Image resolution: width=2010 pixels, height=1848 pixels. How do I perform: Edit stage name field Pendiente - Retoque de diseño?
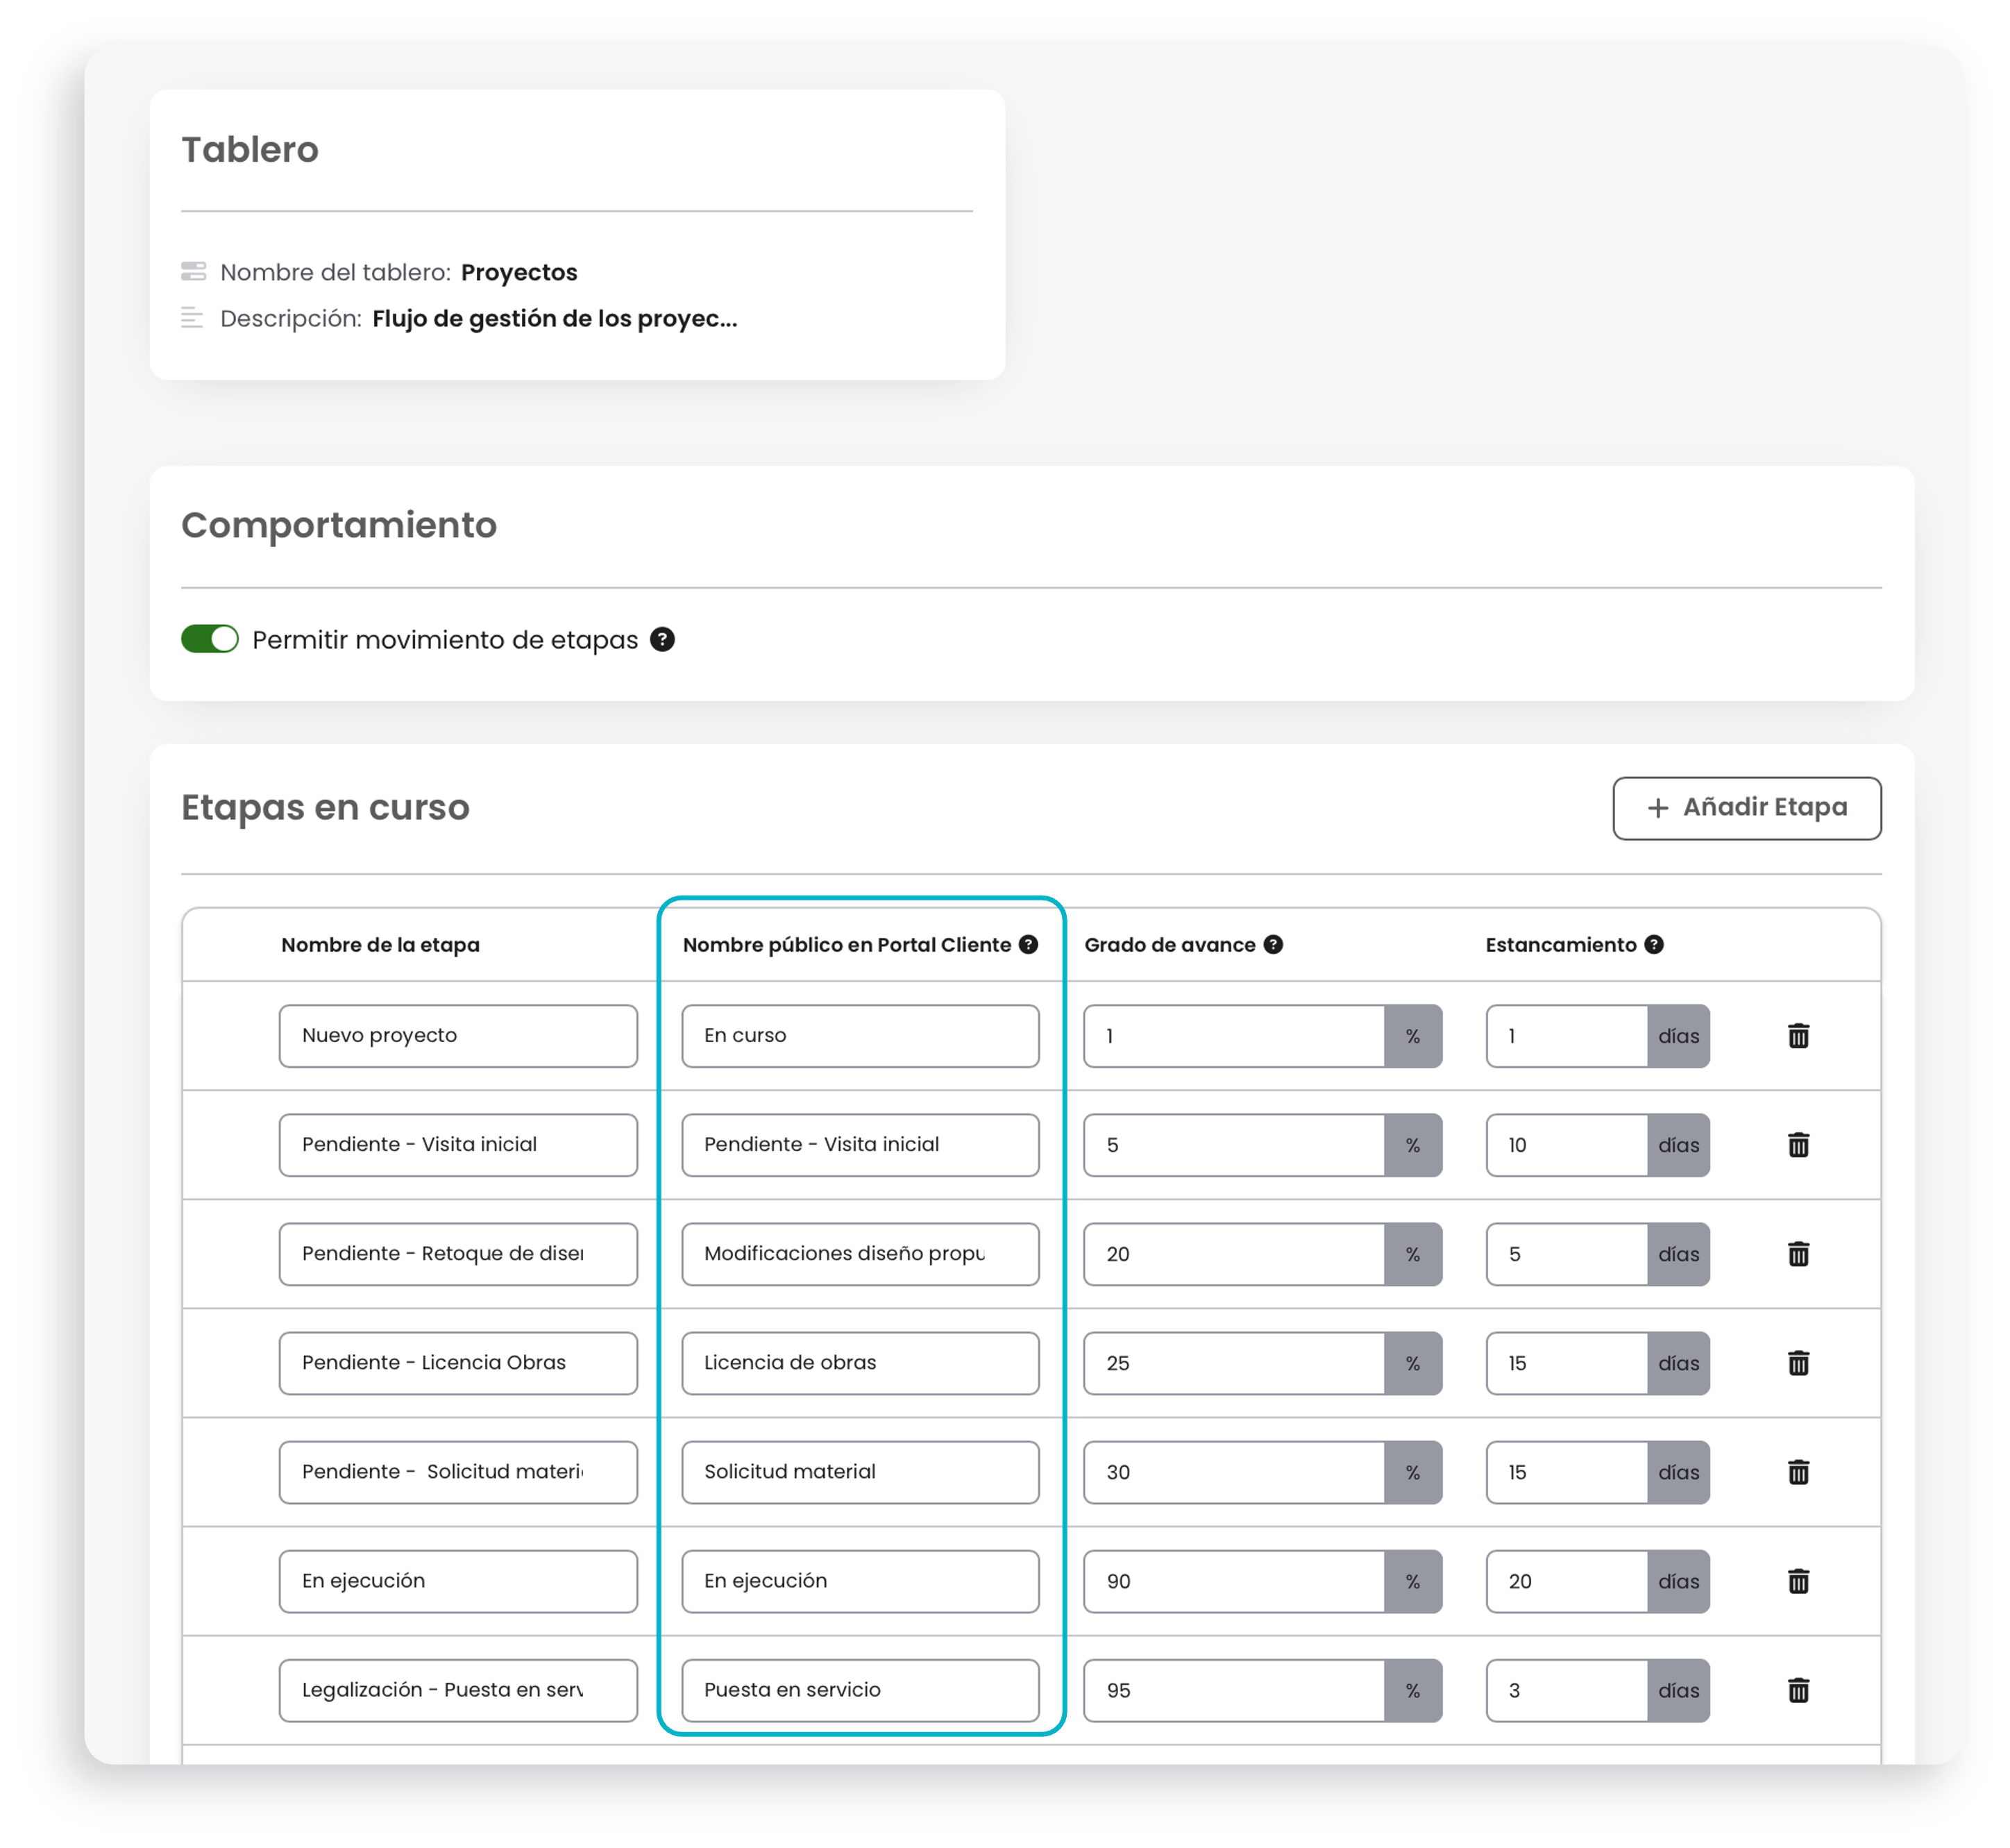(458, 1253)
